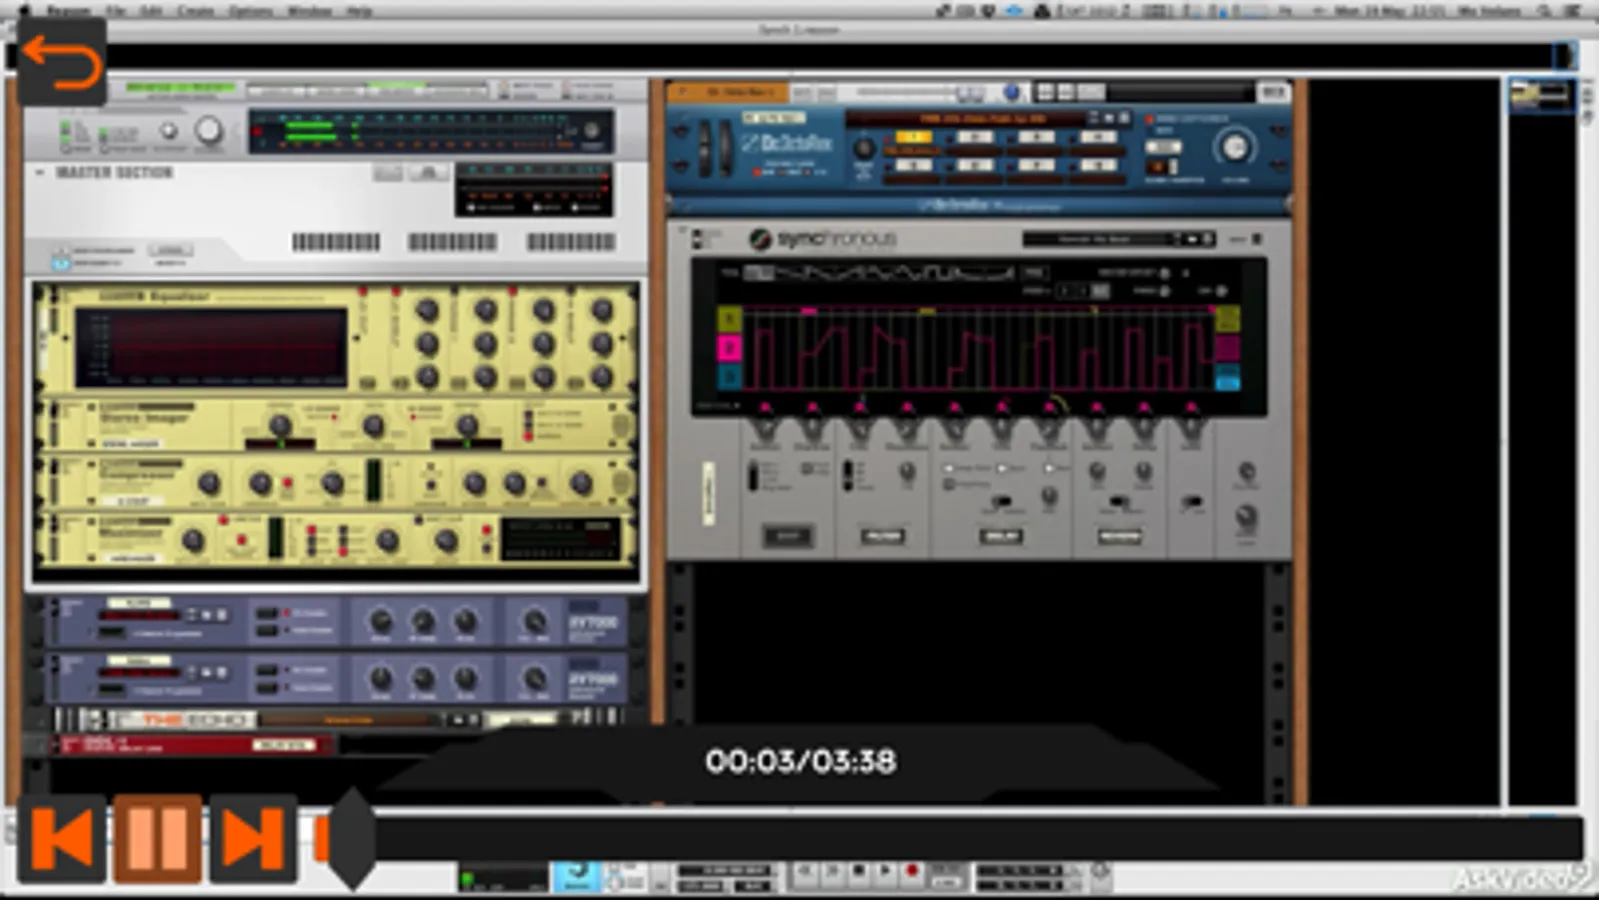Click the Reason transport stop button
The width and height of the screenshot is (1599, 900).
click(858, 872)
